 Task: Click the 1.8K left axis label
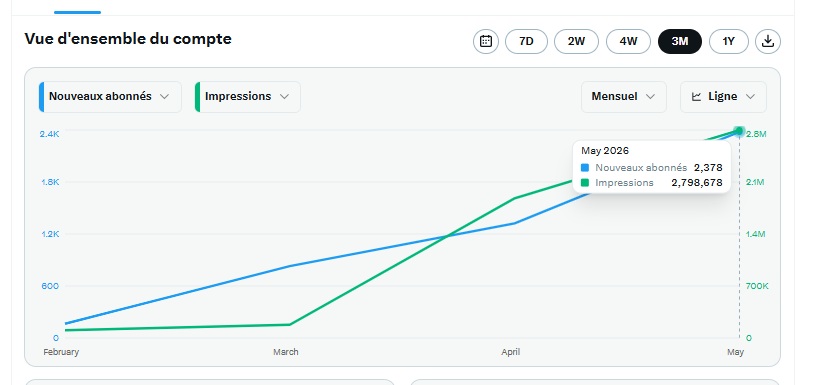click(50, 182)
